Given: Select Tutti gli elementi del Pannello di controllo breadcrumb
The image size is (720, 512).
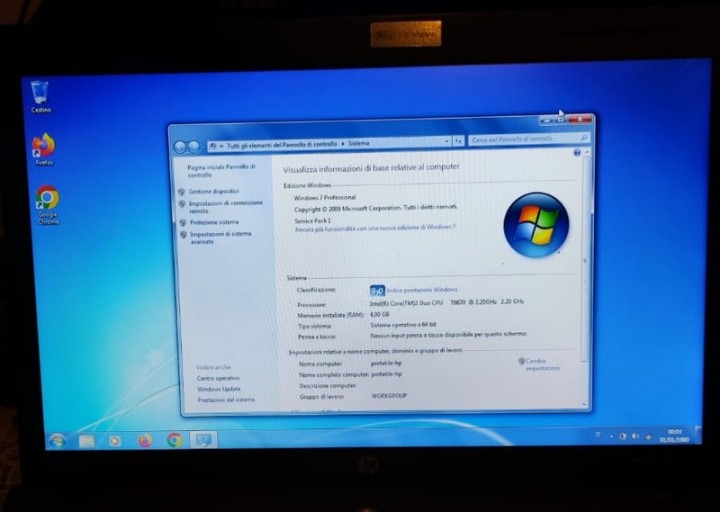Looking at the screenshot, I should pos(282,145).
